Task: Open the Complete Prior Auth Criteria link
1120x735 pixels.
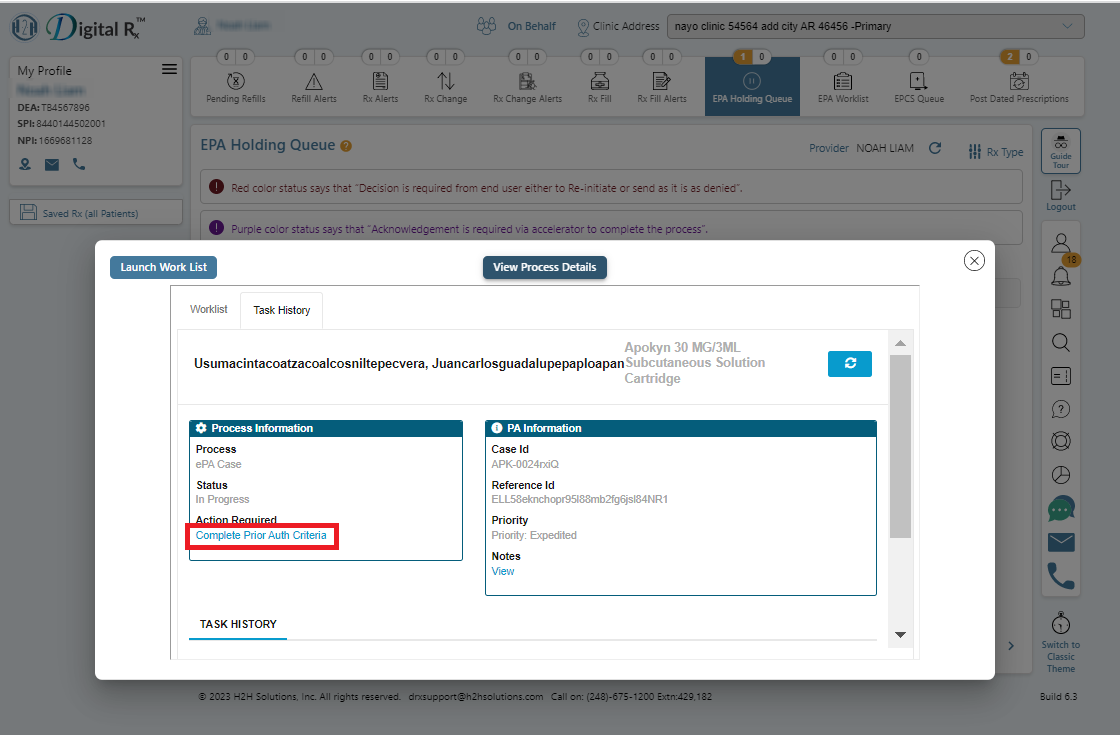Action: (261, 535)
